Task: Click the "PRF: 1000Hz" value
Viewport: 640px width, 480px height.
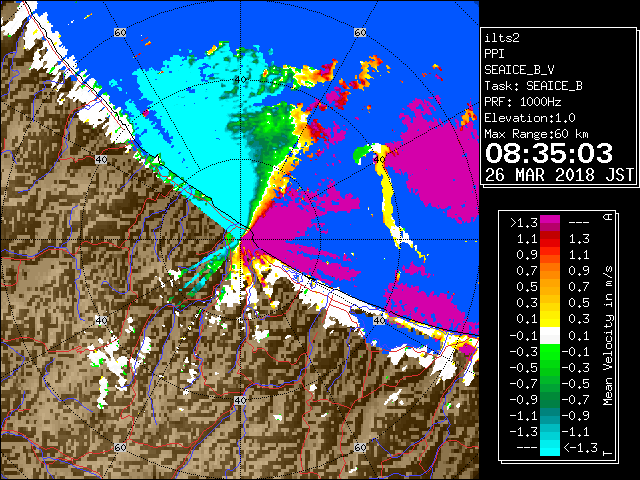Action: coord(523,102)
